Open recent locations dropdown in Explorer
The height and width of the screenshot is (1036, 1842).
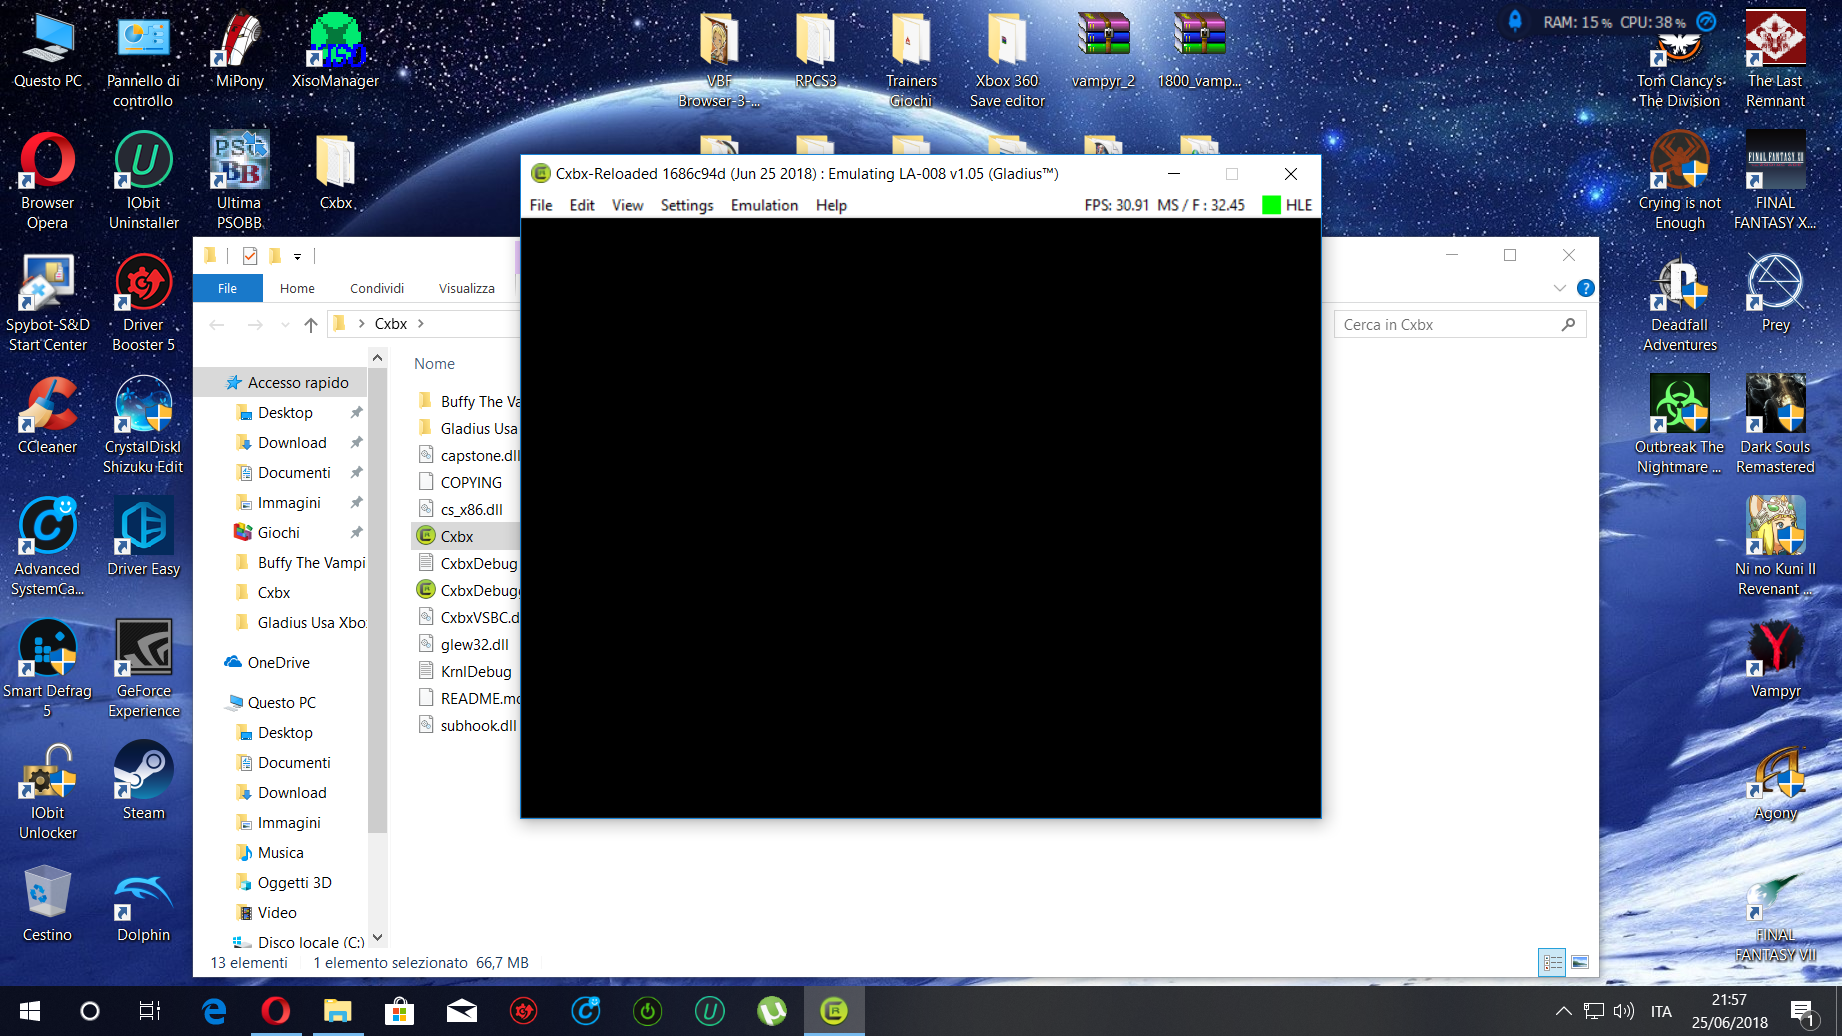click(x=285, y=324)
